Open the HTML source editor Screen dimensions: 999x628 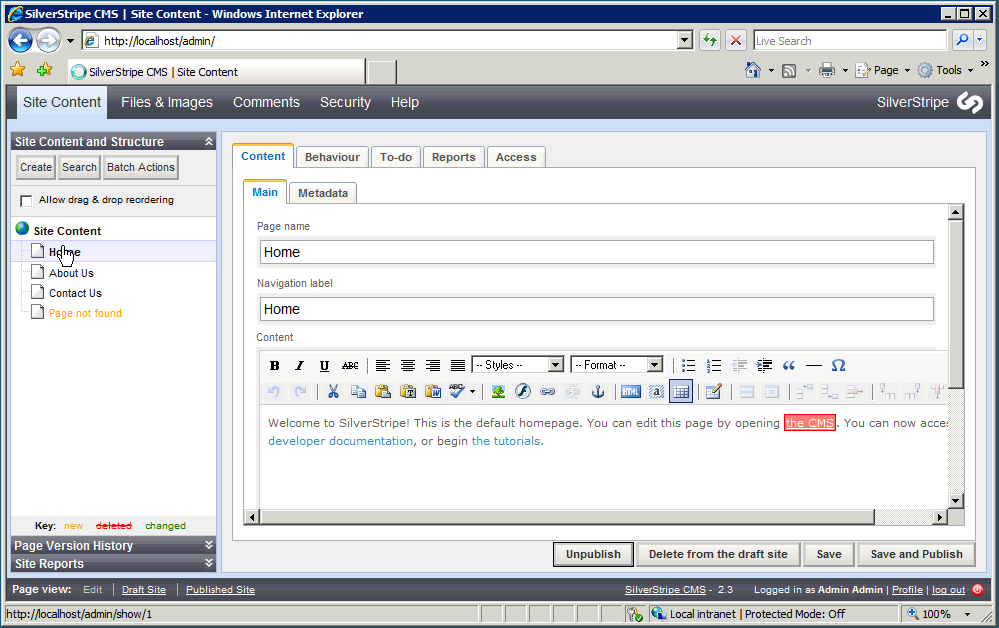click(x=631, y=392)
